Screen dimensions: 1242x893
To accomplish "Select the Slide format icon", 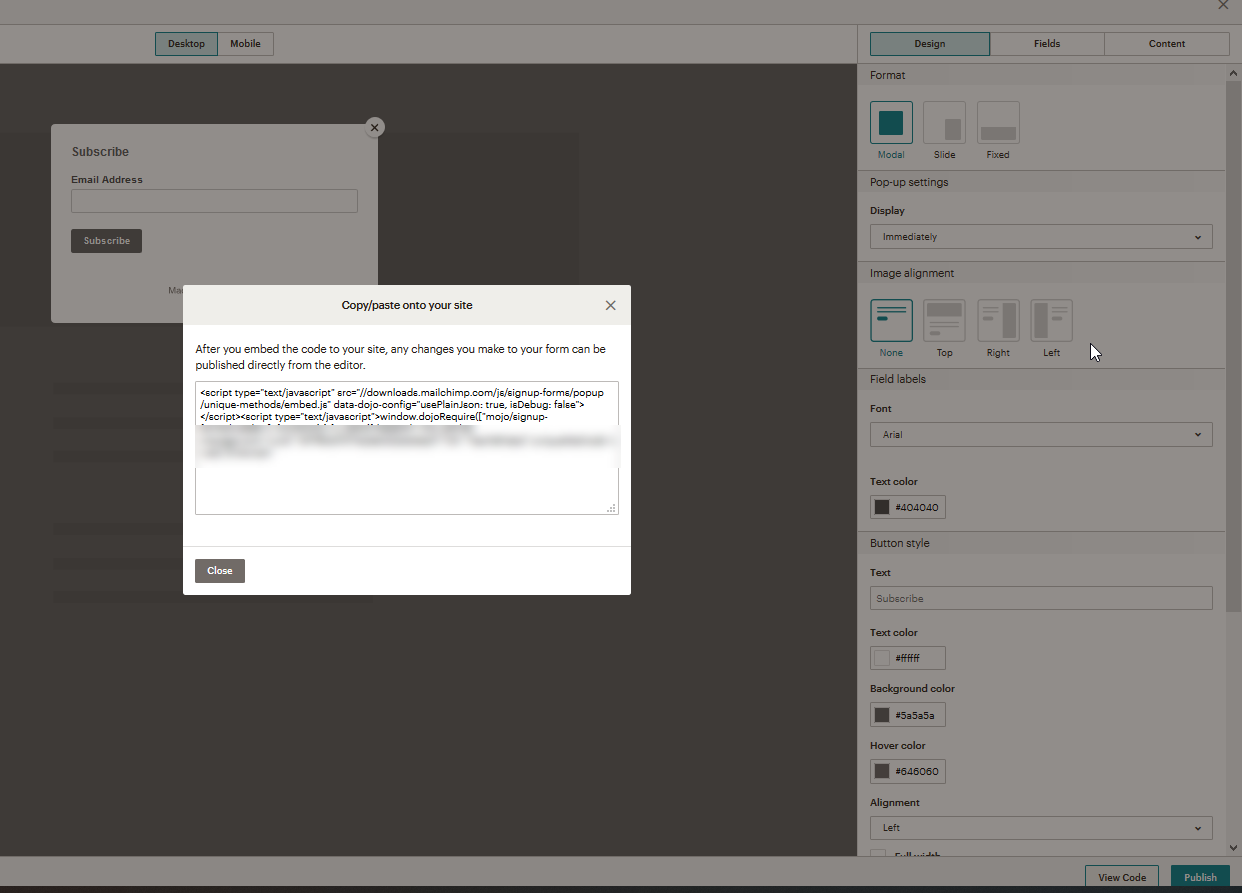I will [x=945, y=122].
